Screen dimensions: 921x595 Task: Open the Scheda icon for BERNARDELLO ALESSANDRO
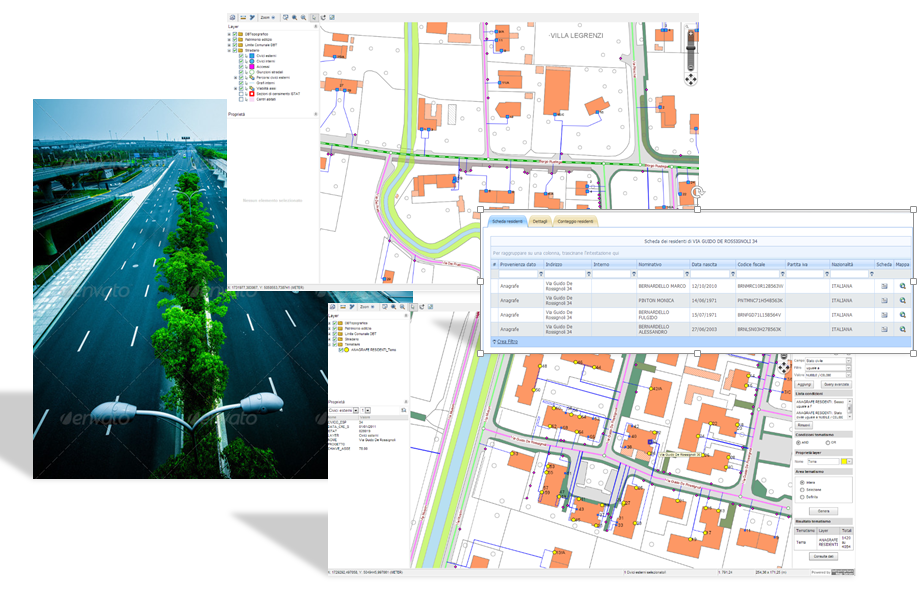884,329
